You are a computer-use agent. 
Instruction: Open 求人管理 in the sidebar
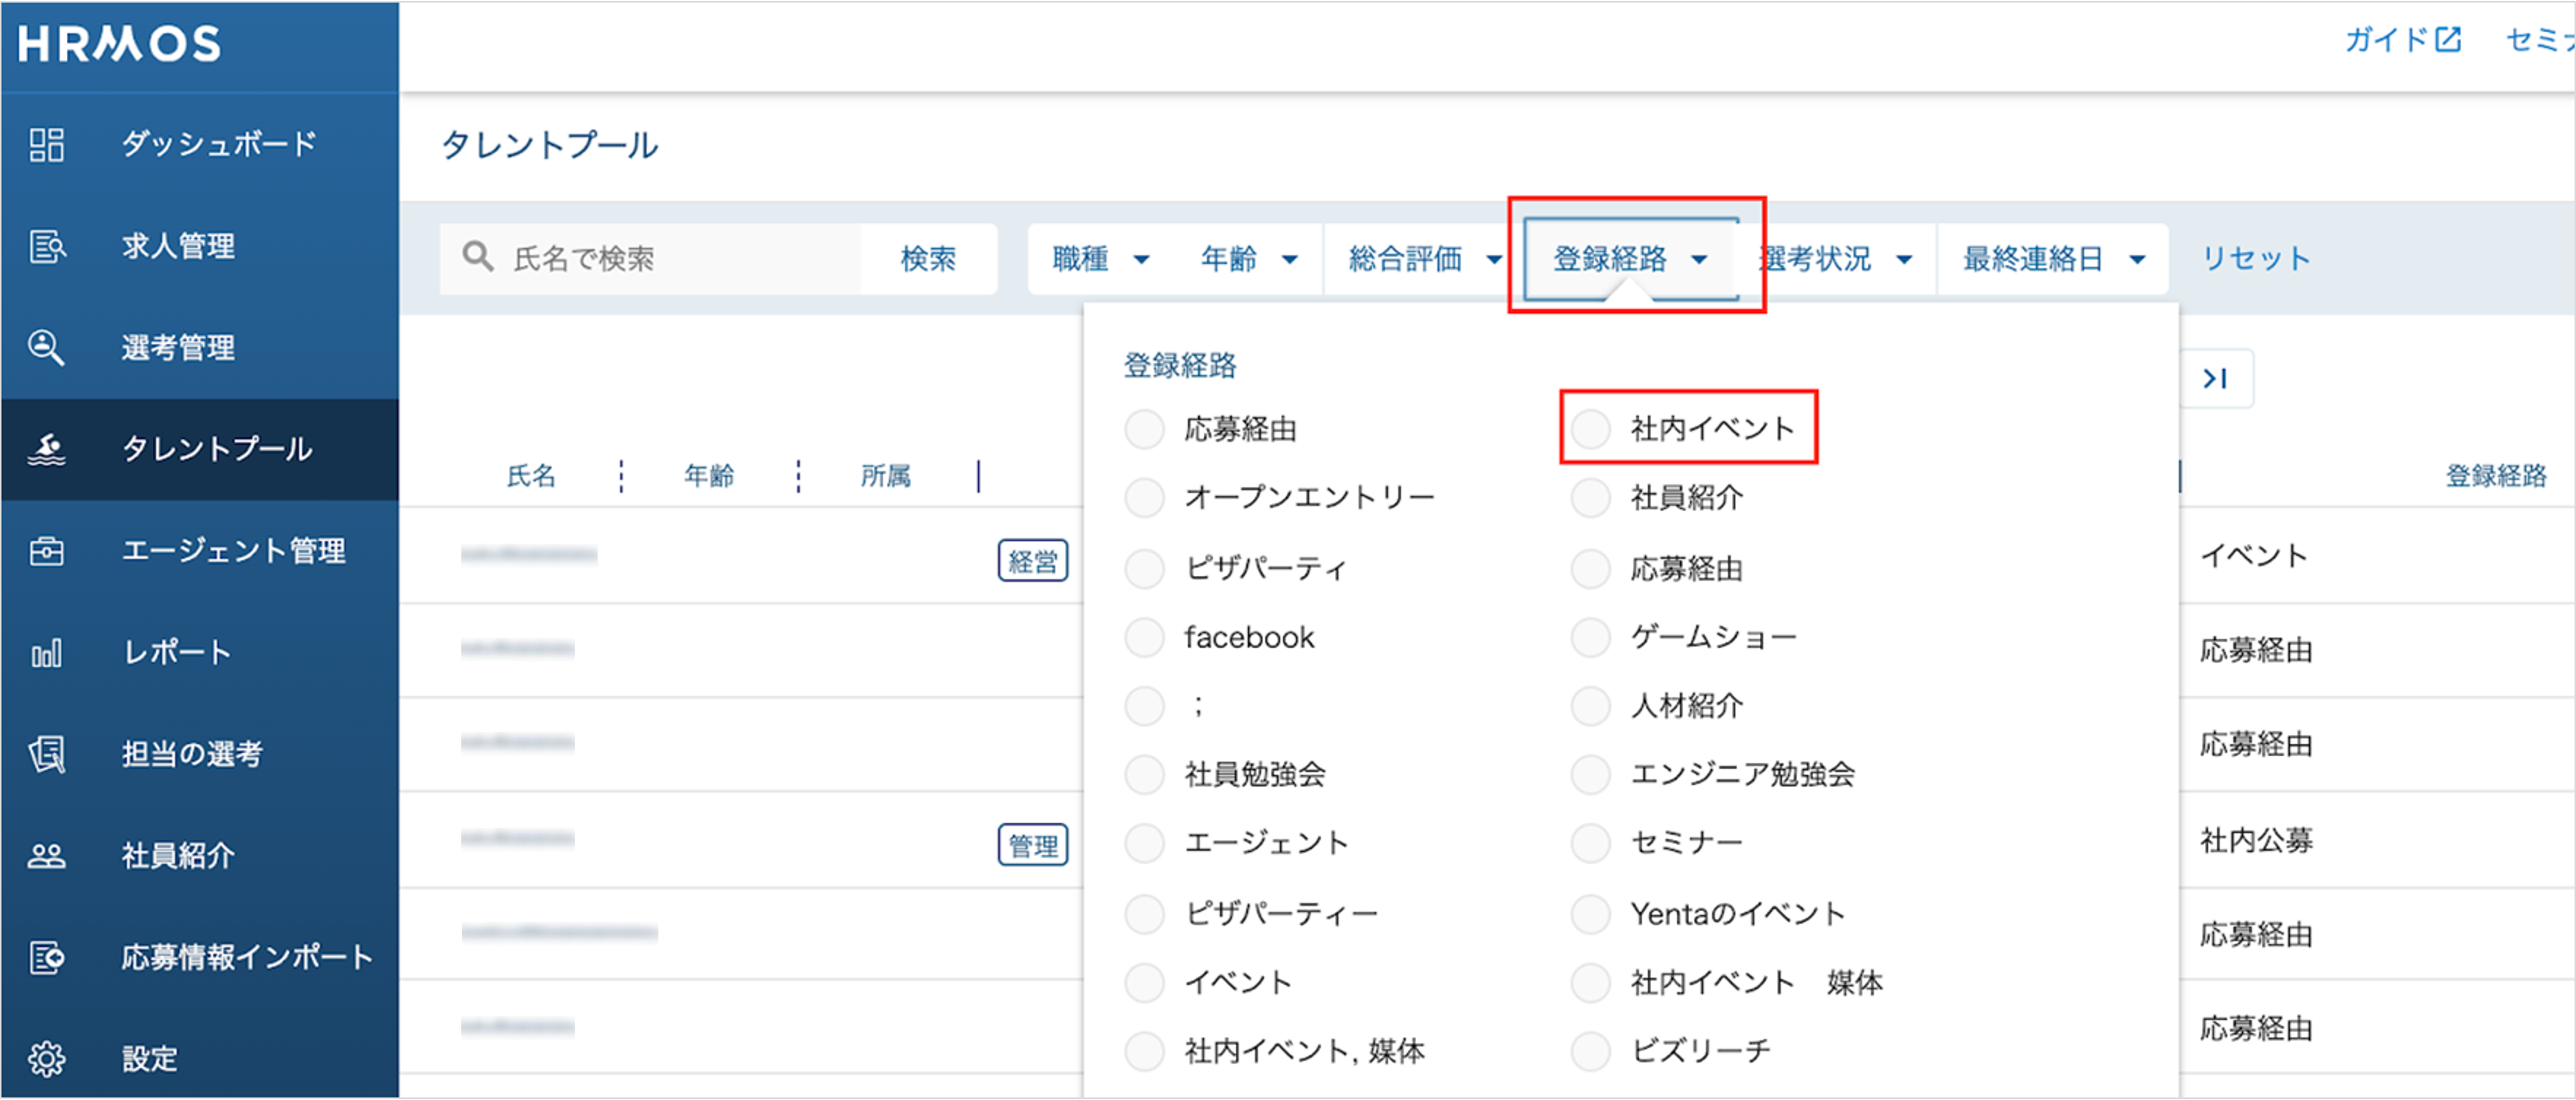(x=200, y=246)
